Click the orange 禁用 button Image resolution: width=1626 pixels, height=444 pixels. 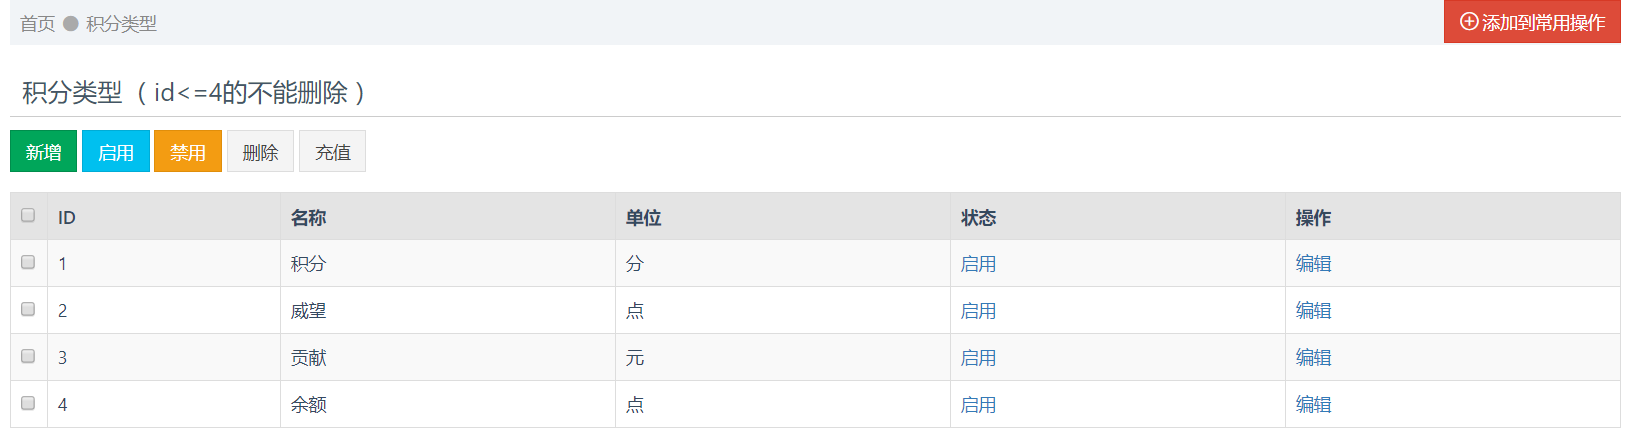coord(188,152)
